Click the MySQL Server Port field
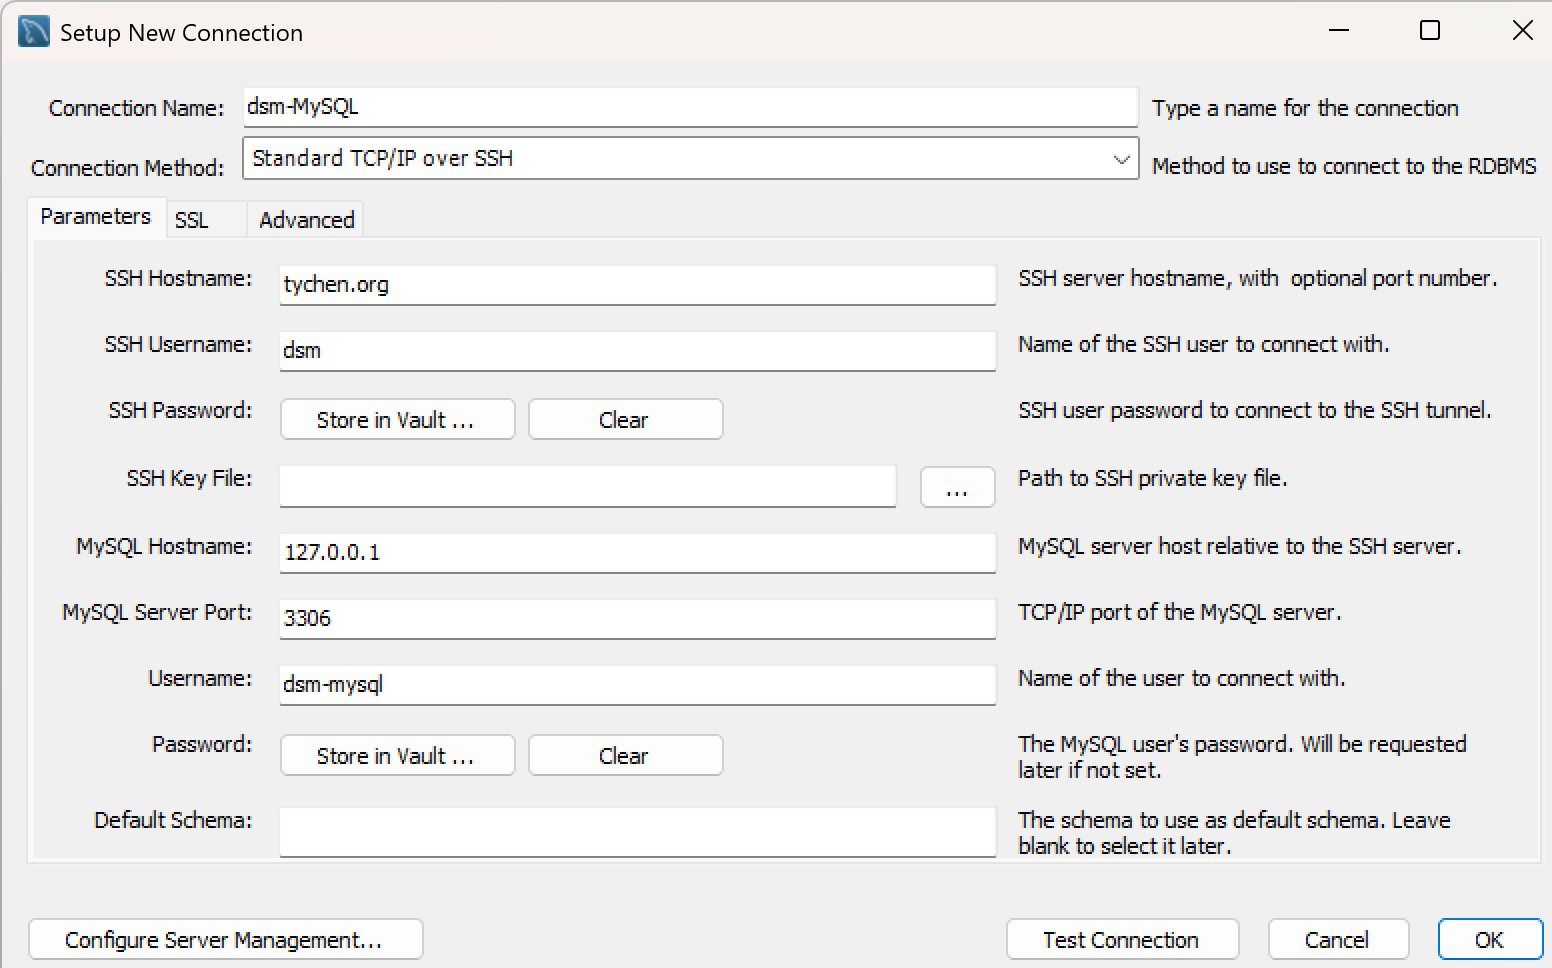Image resolution: width=1552 pixels, height=968 pixels. tap(637, 619)
